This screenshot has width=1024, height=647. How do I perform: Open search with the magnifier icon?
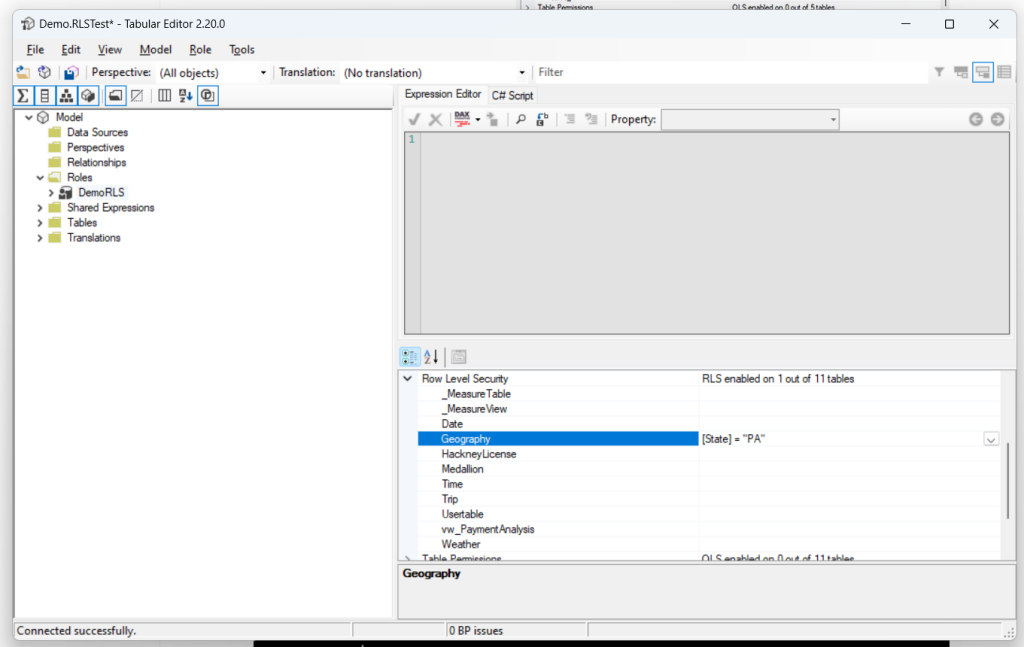pos(520,119)
